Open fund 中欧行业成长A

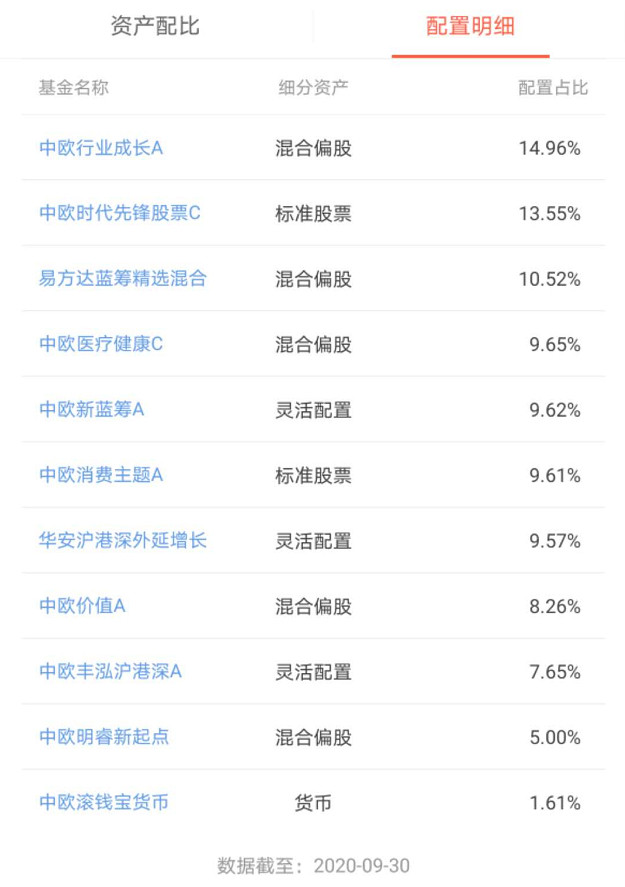coord(101,148)
